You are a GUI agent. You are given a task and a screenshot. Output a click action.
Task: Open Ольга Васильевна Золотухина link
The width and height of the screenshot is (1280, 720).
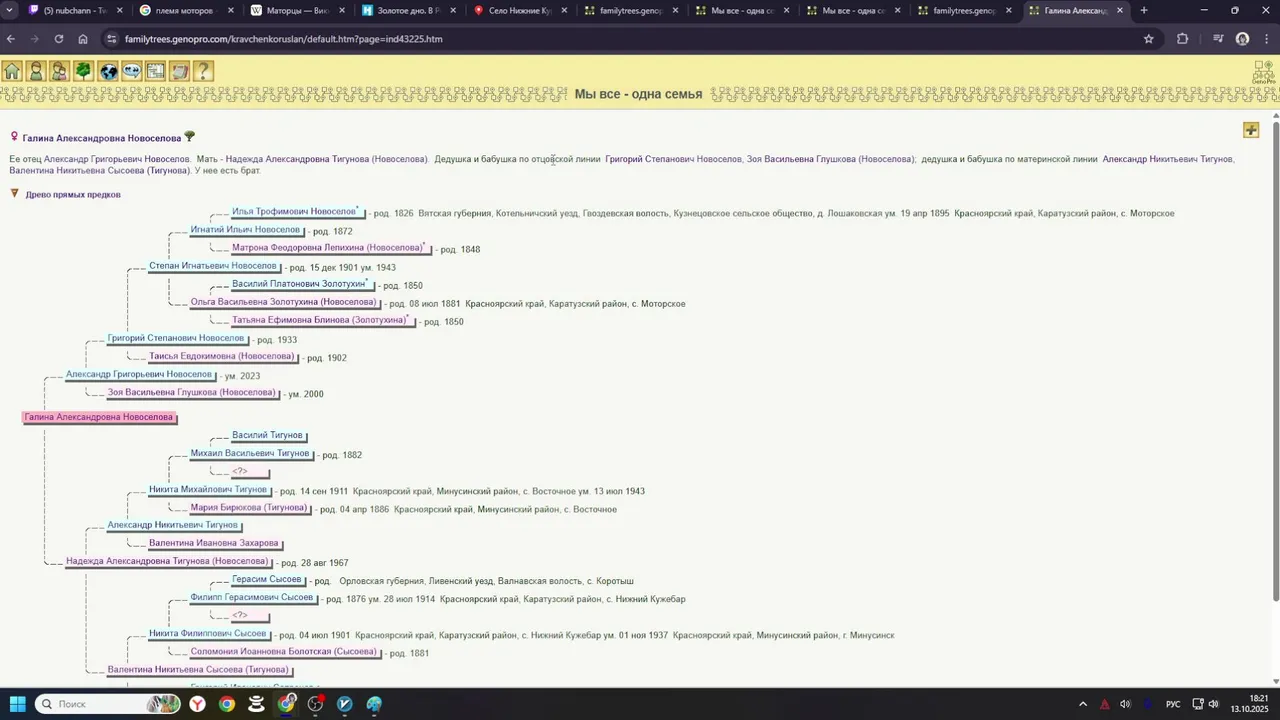coord(284,302)
